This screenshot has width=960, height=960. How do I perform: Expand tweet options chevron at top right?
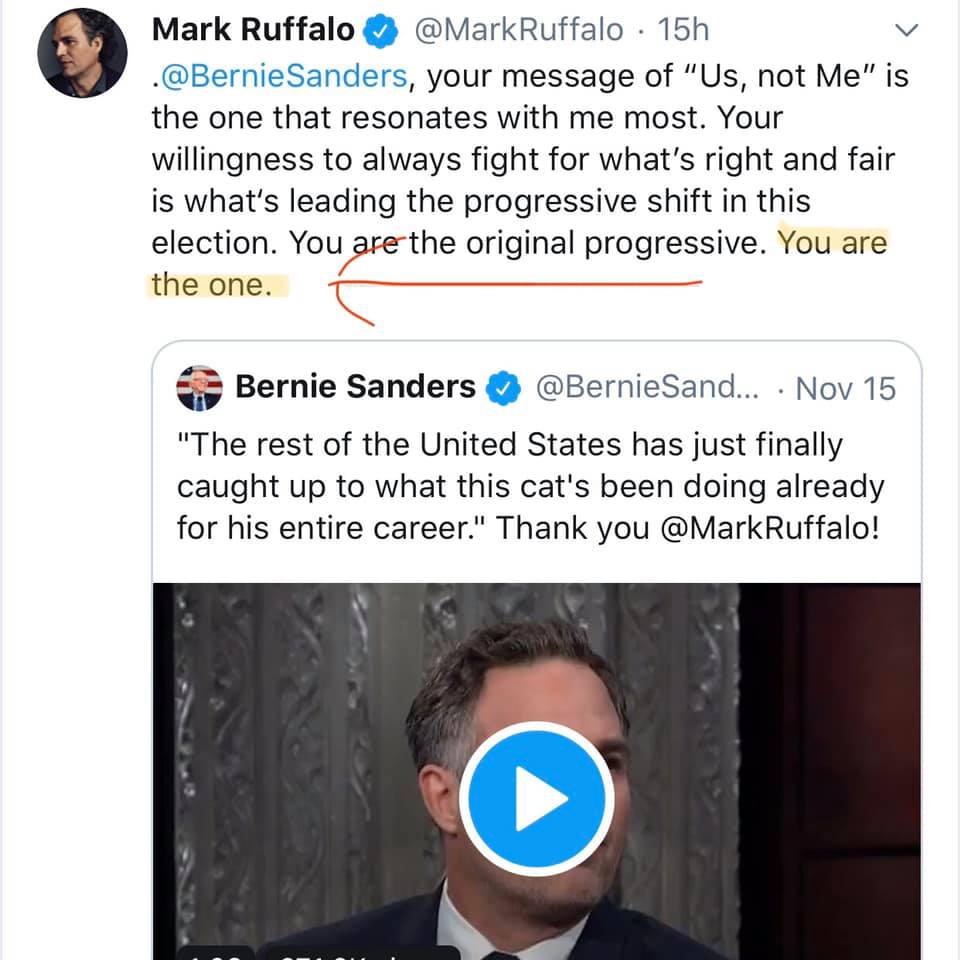(905, 32)
